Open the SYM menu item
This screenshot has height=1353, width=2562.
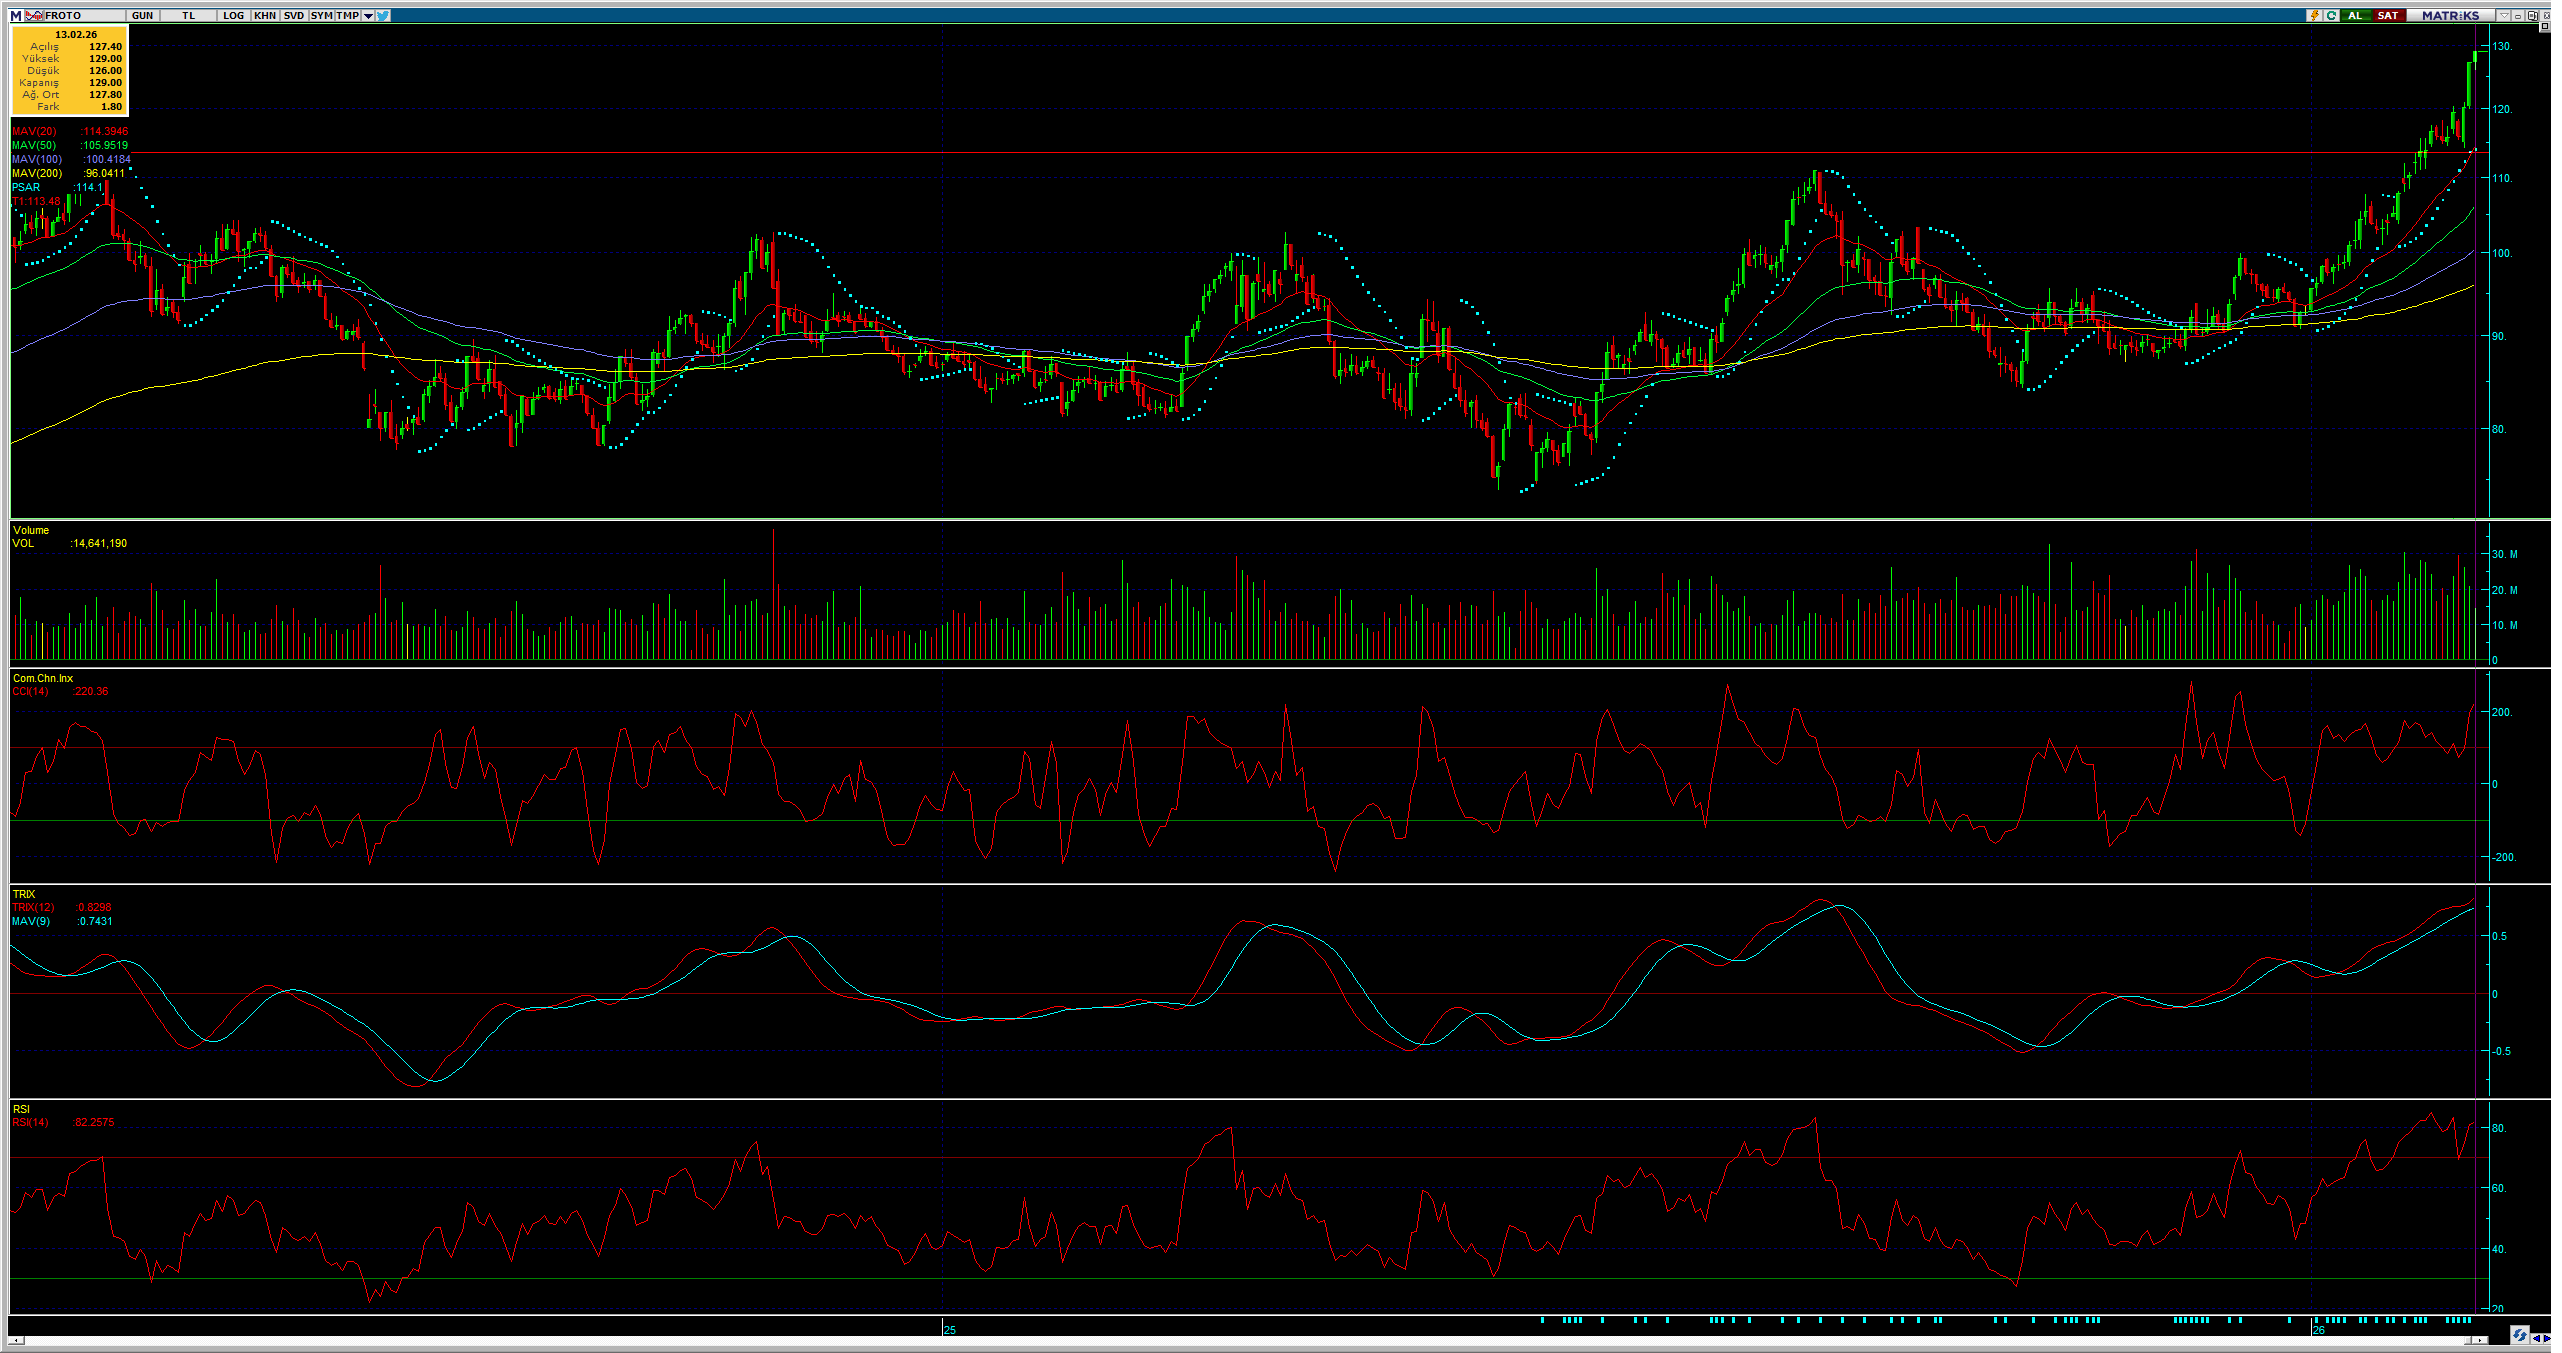(x=321, y=15)
